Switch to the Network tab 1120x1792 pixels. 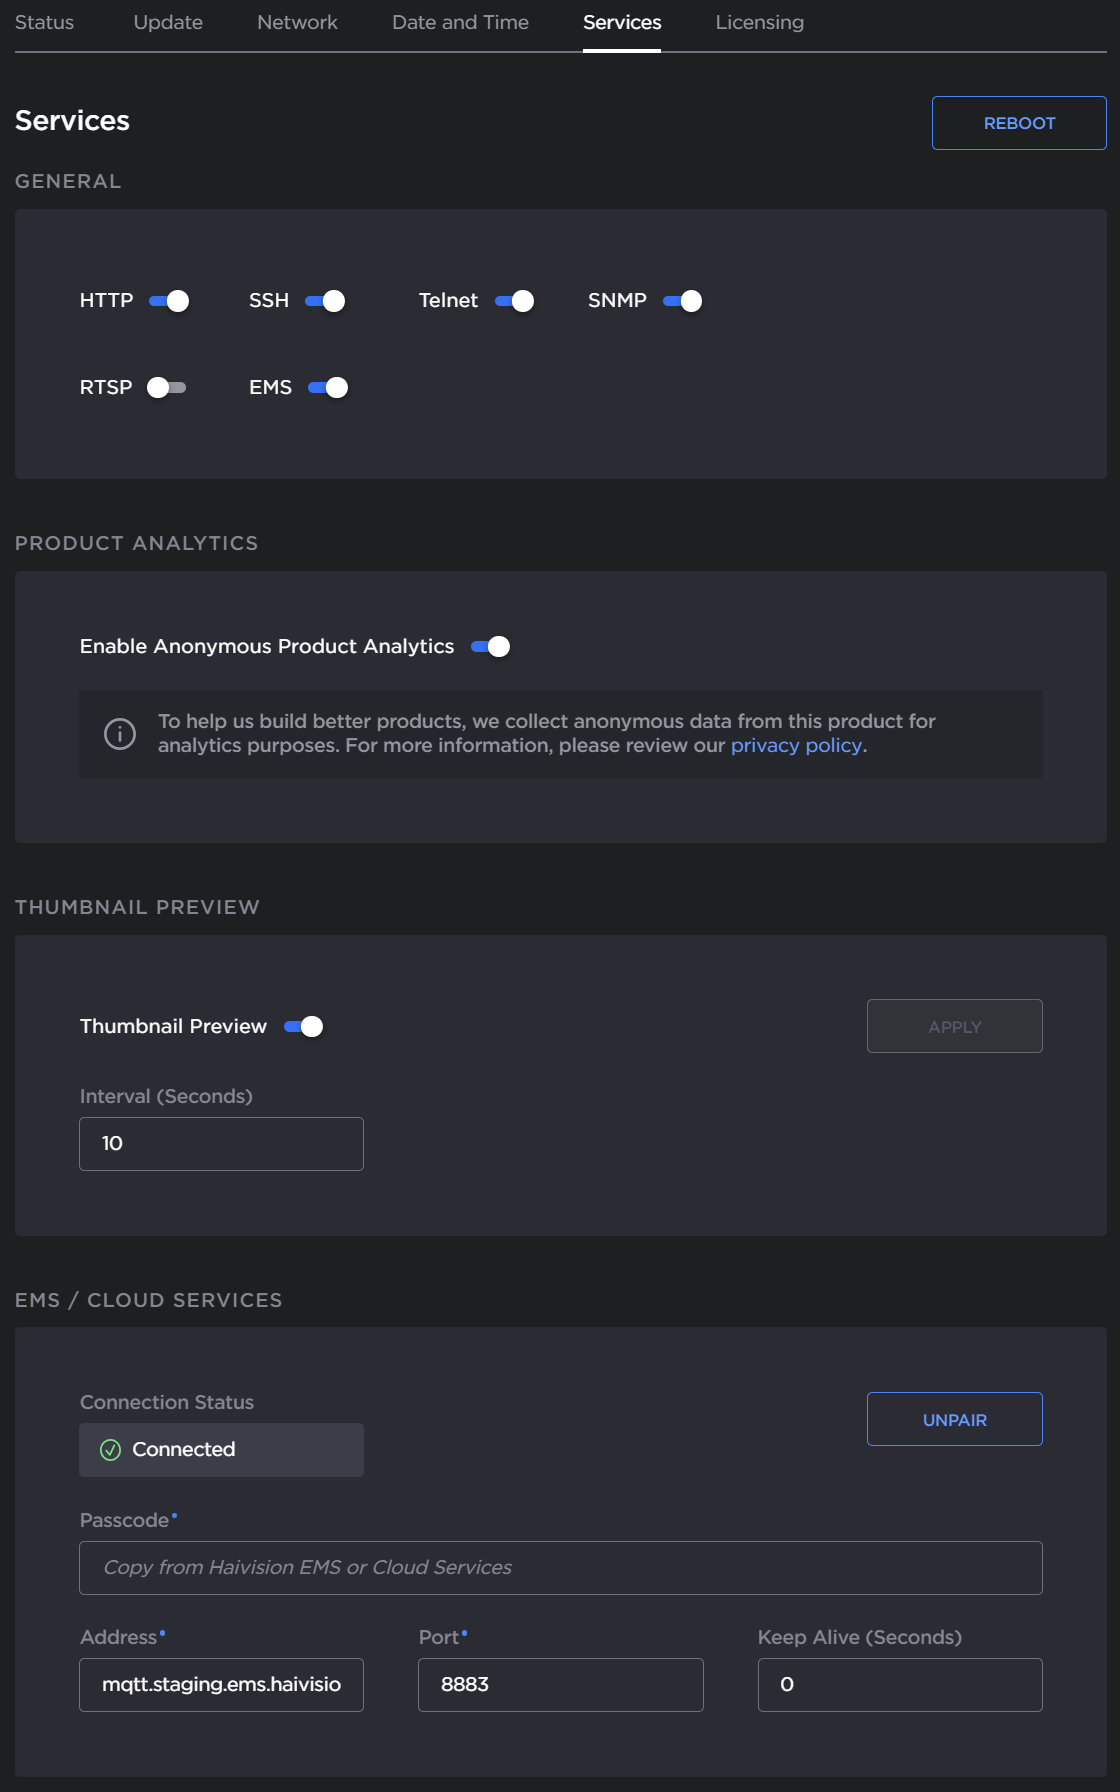[x=297, y=23]
